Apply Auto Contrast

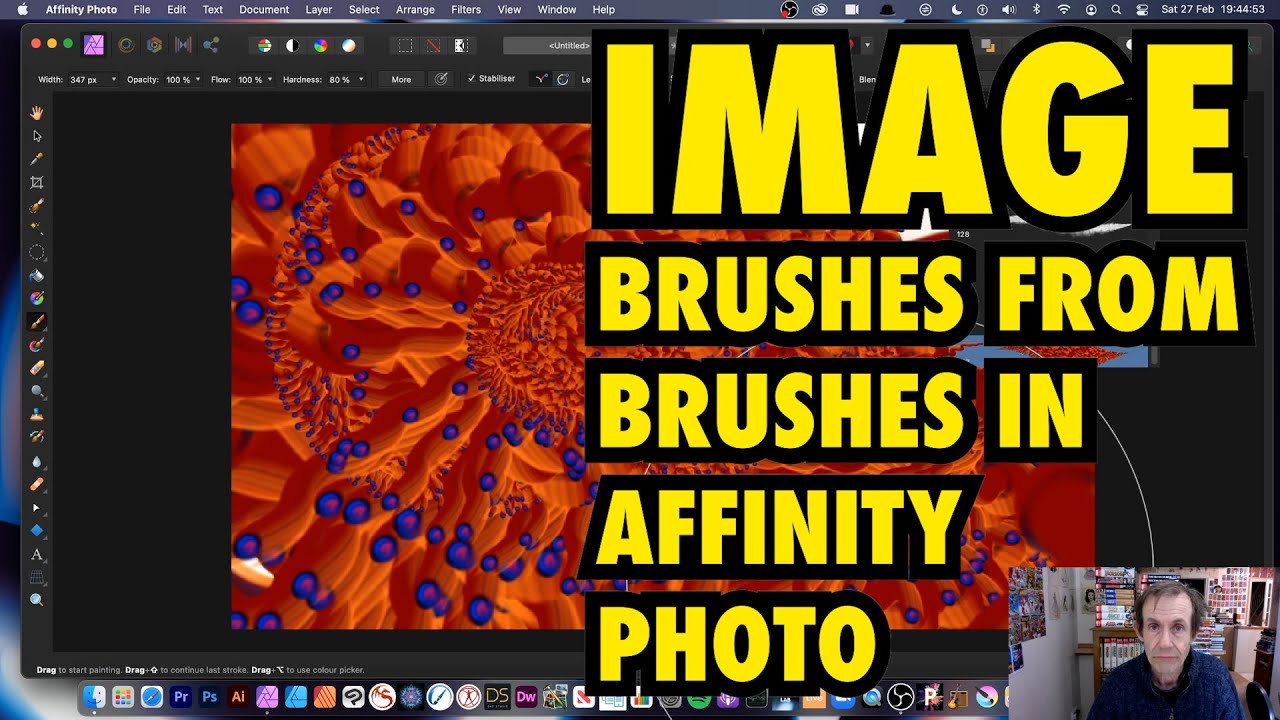coord(292,45)
